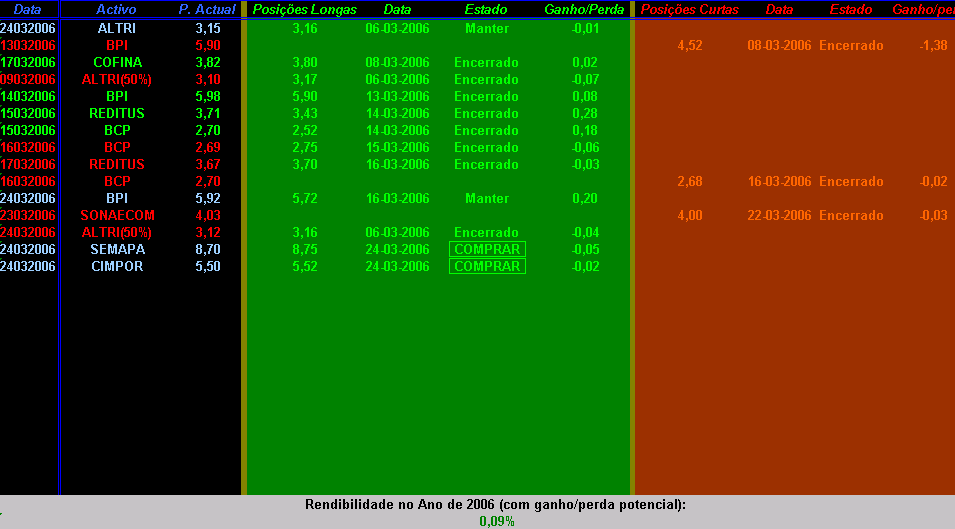Select the date 13032006 in the BPI row
Viewport: 955px width, 529px height.
pos(28,45)
